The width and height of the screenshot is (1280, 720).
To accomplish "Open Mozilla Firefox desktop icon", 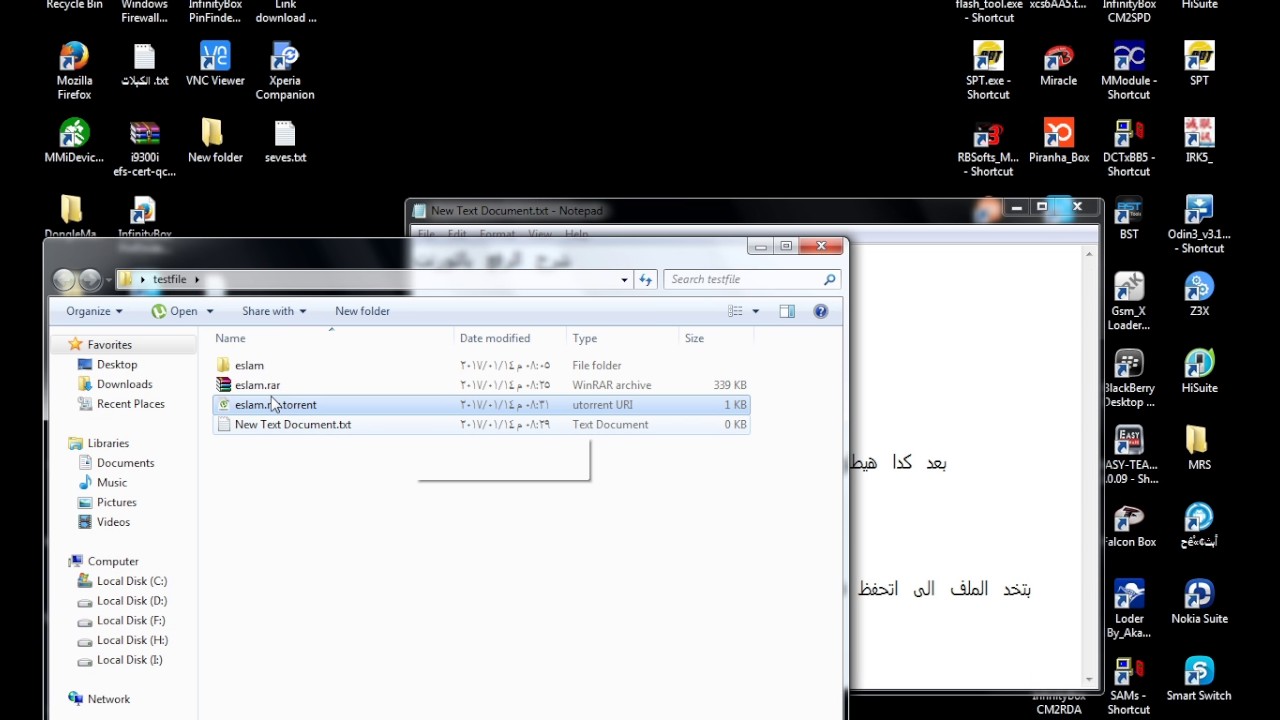I will [74, 71].
